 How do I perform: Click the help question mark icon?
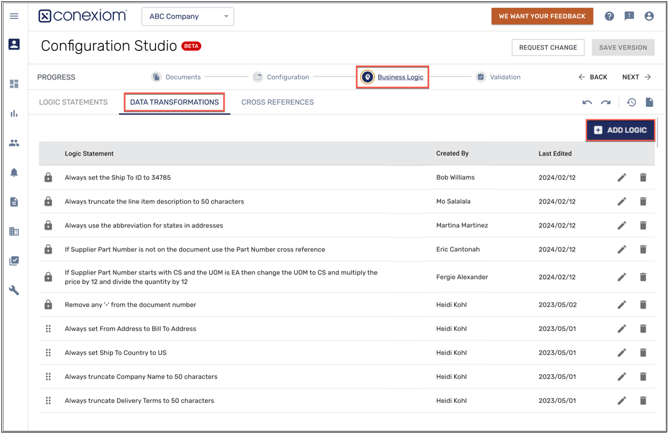(x=609, y=16)
